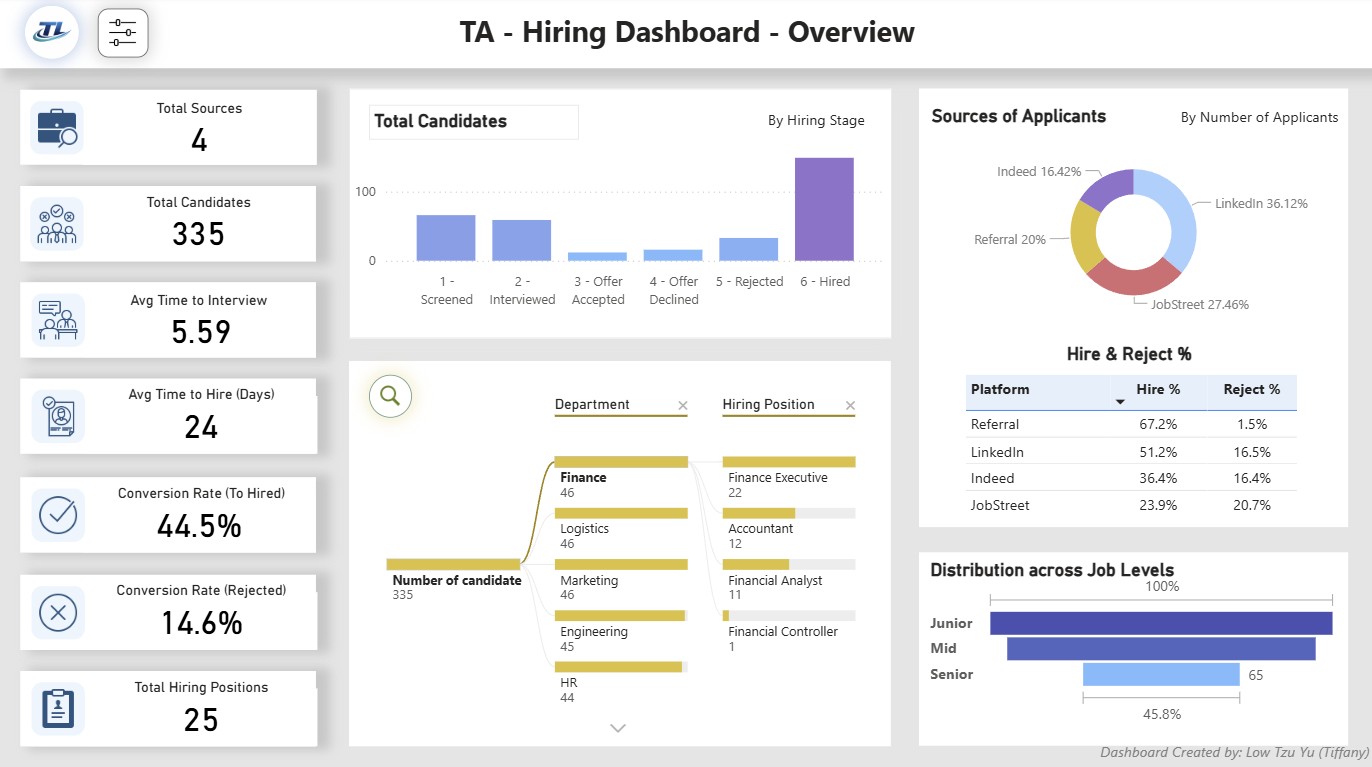Click the 6 - Hired purple bar
Screen dimensions: 1372x767
[x=824, y=209]
